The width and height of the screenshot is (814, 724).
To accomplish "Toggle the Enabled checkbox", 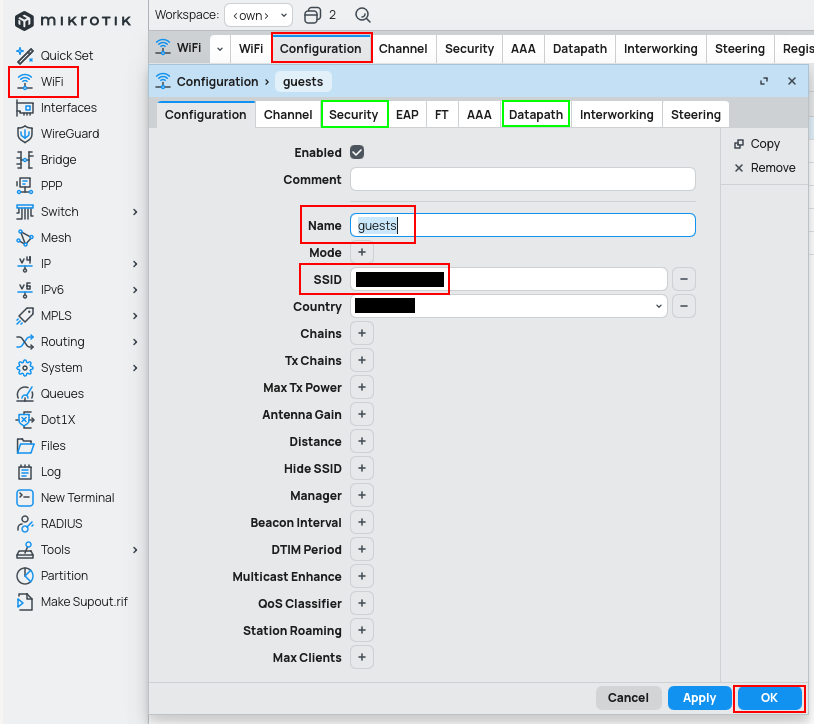I will (x=357, y=152).
